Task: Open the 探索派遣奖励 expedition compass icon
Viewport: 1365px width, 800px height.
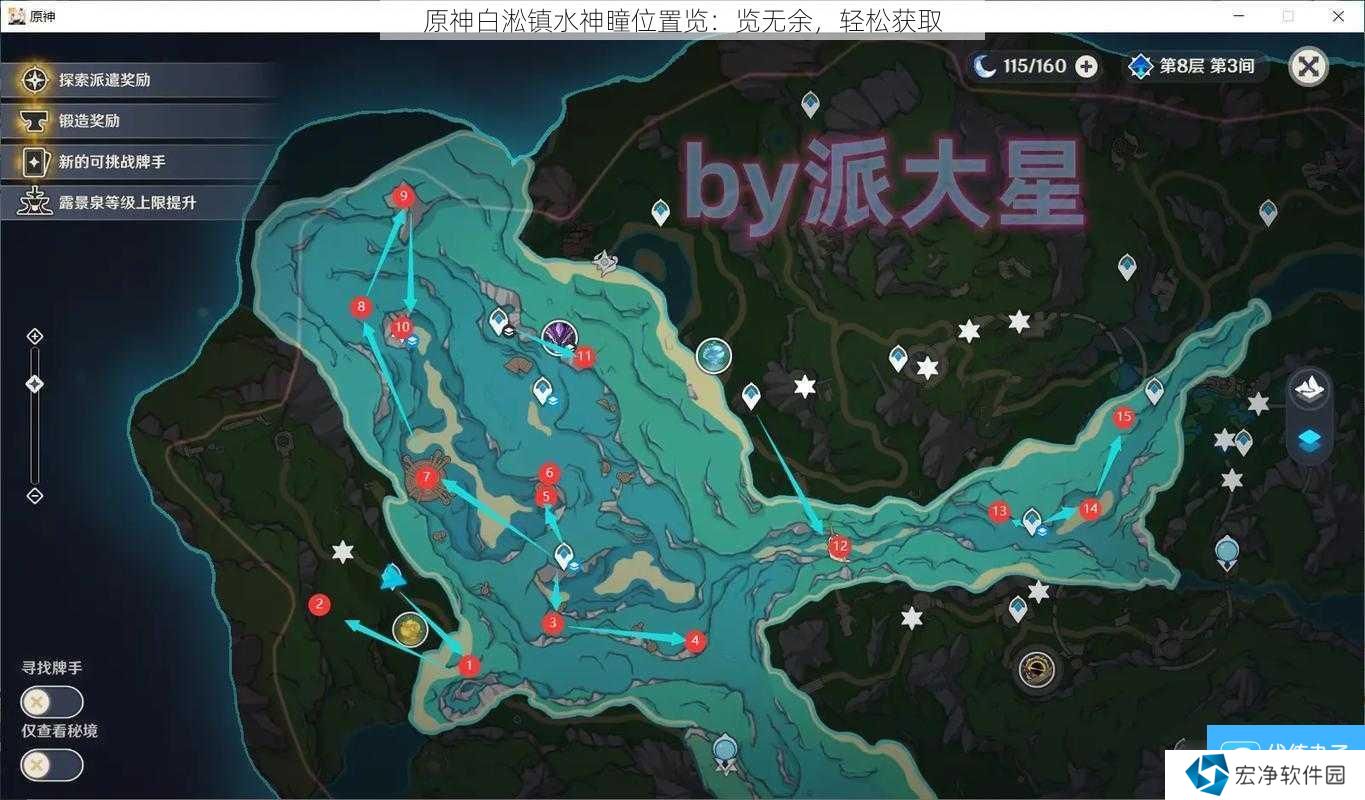Action: coord(34,79)
